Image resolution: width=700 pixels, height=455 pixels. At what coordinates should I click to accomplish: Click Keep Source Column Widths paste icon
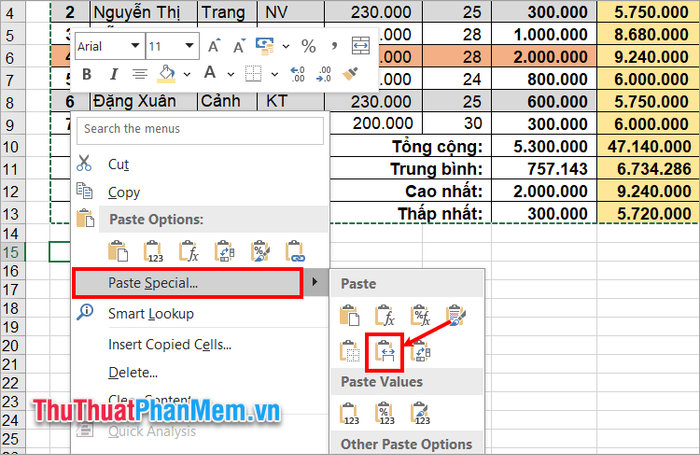(385, 351)
